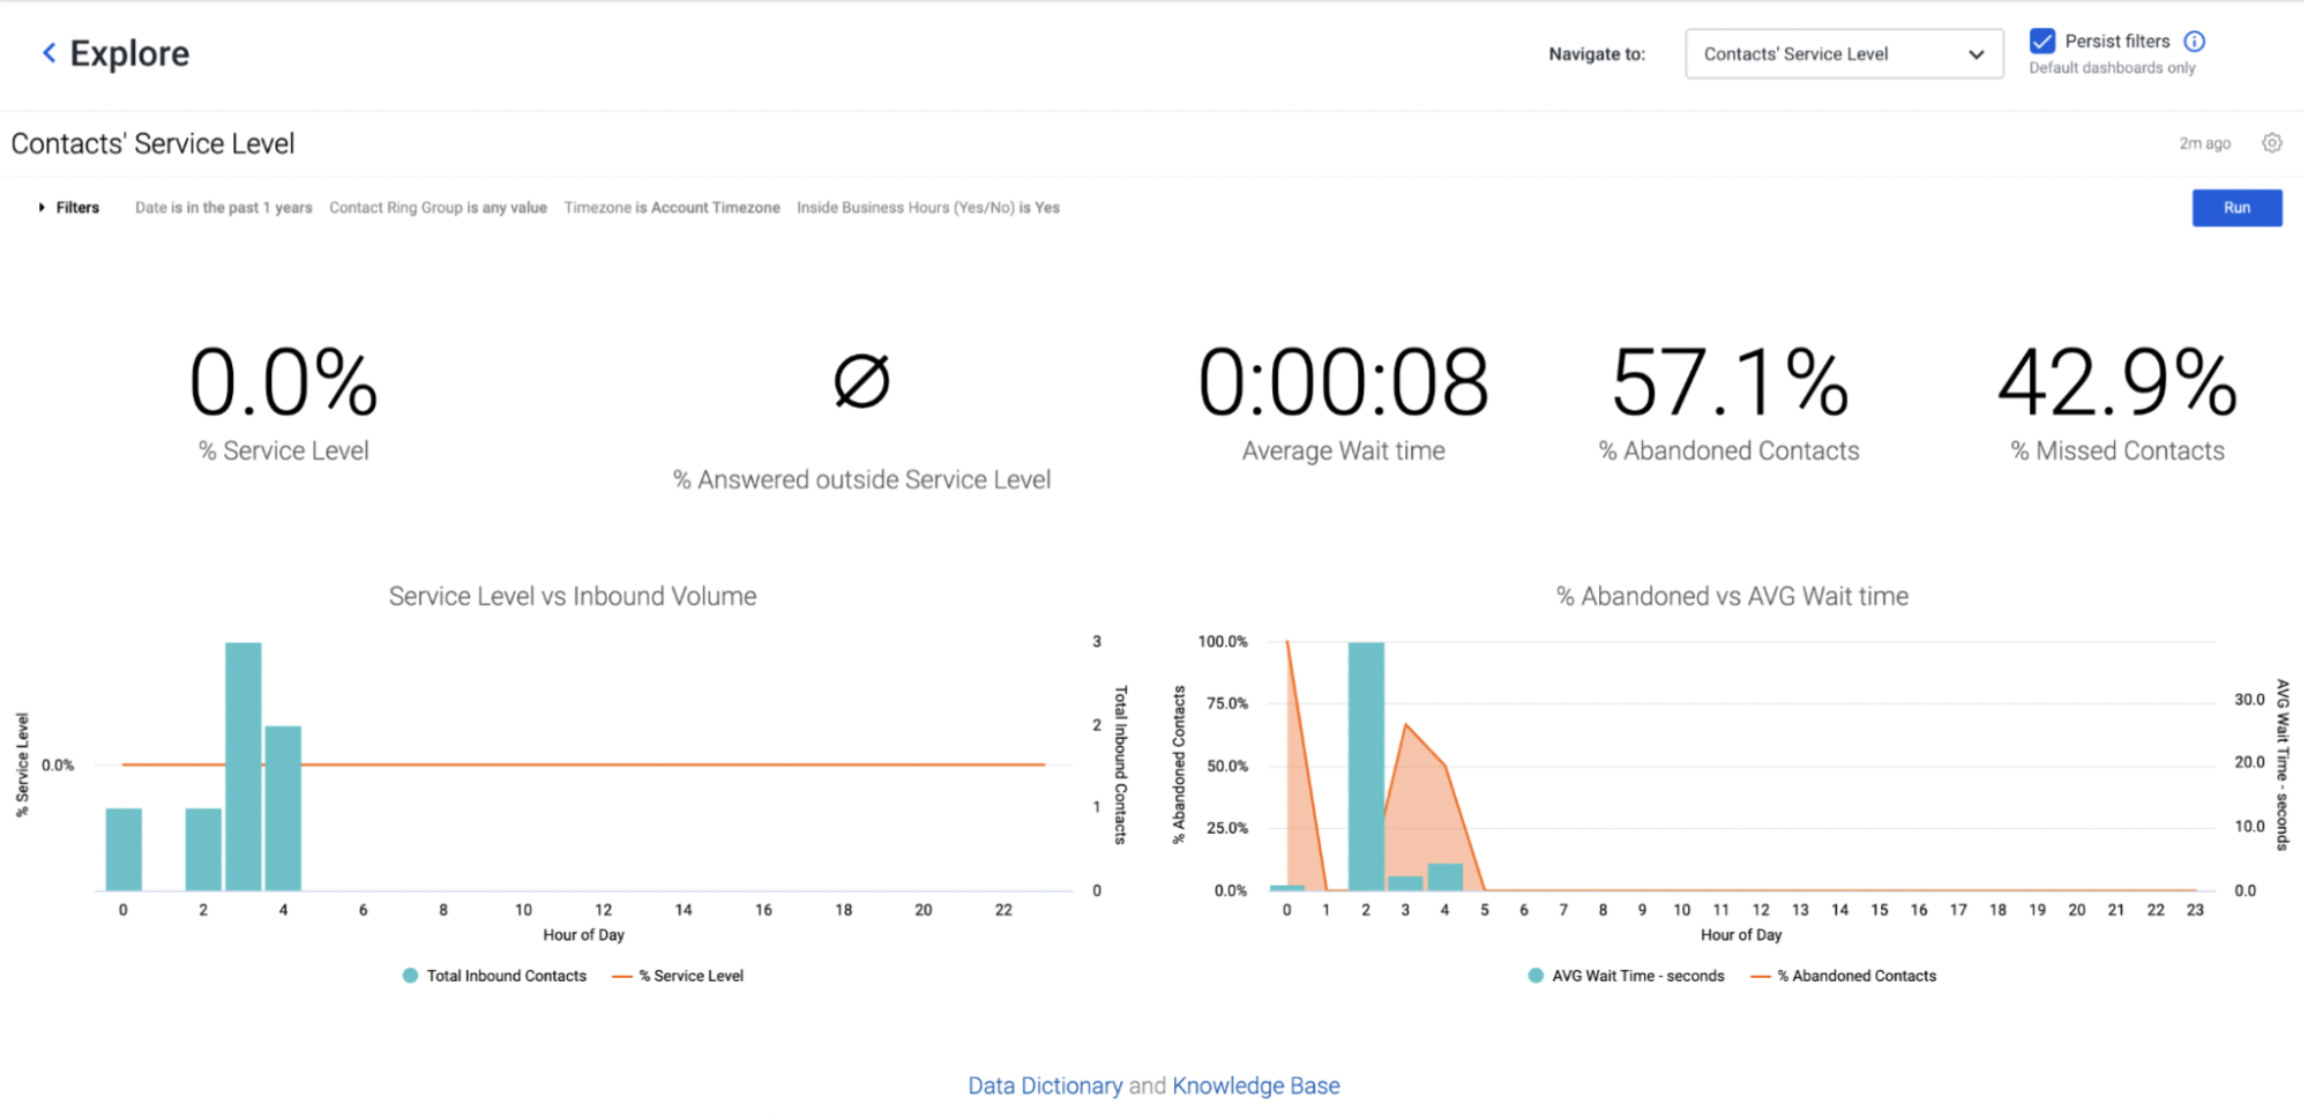
Task: Toggle AVG Wait Time - seconds legend dot
Action: coord(1535,975)
